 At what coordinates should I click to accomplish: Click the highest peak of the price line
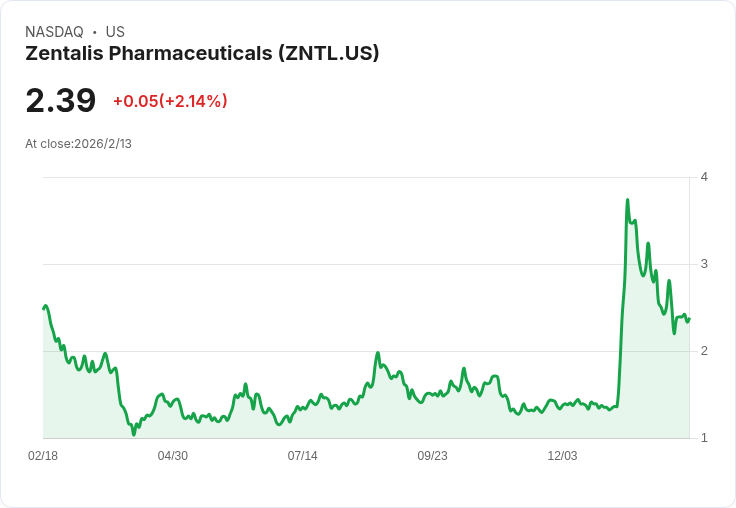point(627,200)
